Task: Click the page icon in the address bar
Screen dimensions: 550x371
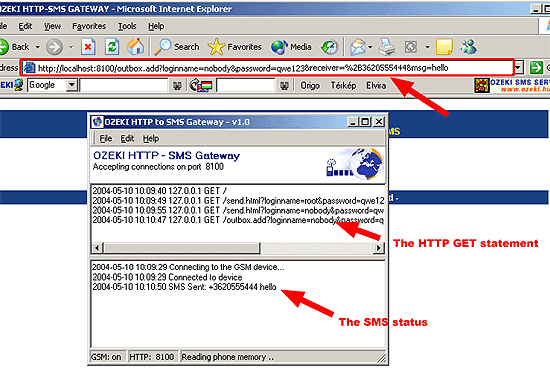Action: point(30,68)
